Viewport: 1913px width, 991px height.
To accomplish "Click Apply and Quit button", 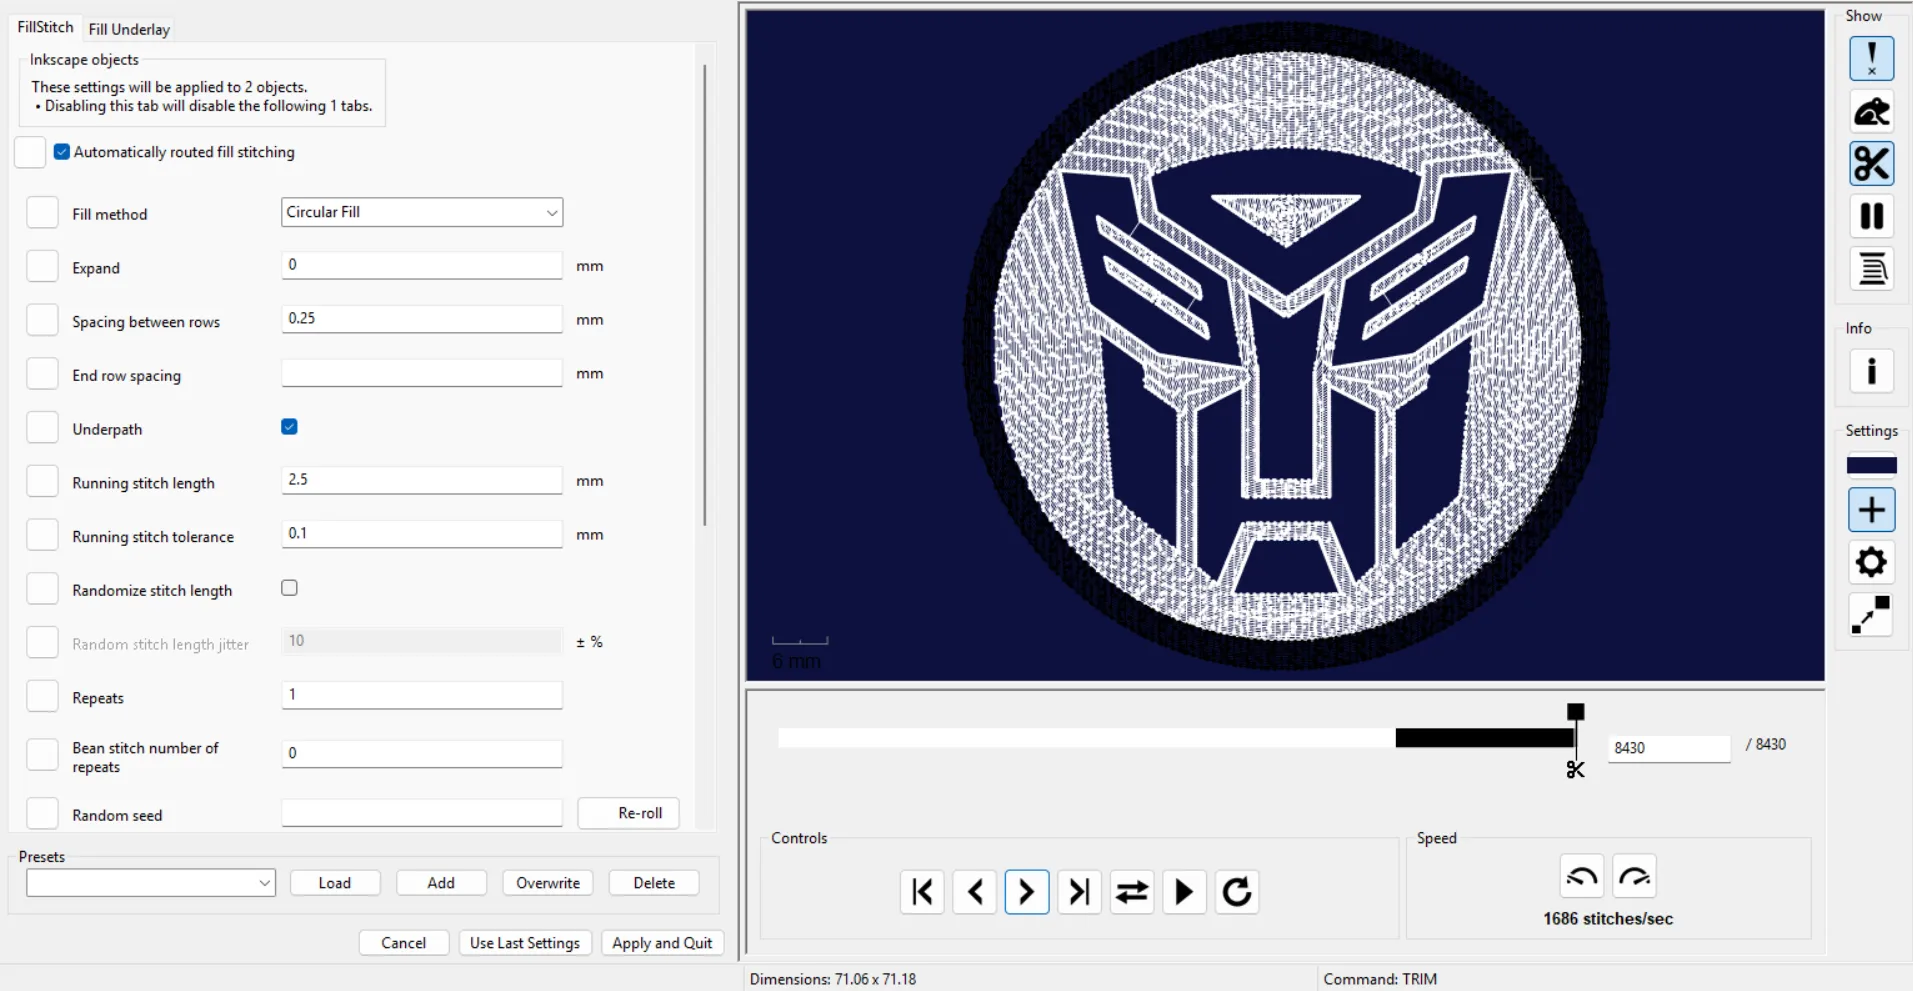I will tap(662, 943).
